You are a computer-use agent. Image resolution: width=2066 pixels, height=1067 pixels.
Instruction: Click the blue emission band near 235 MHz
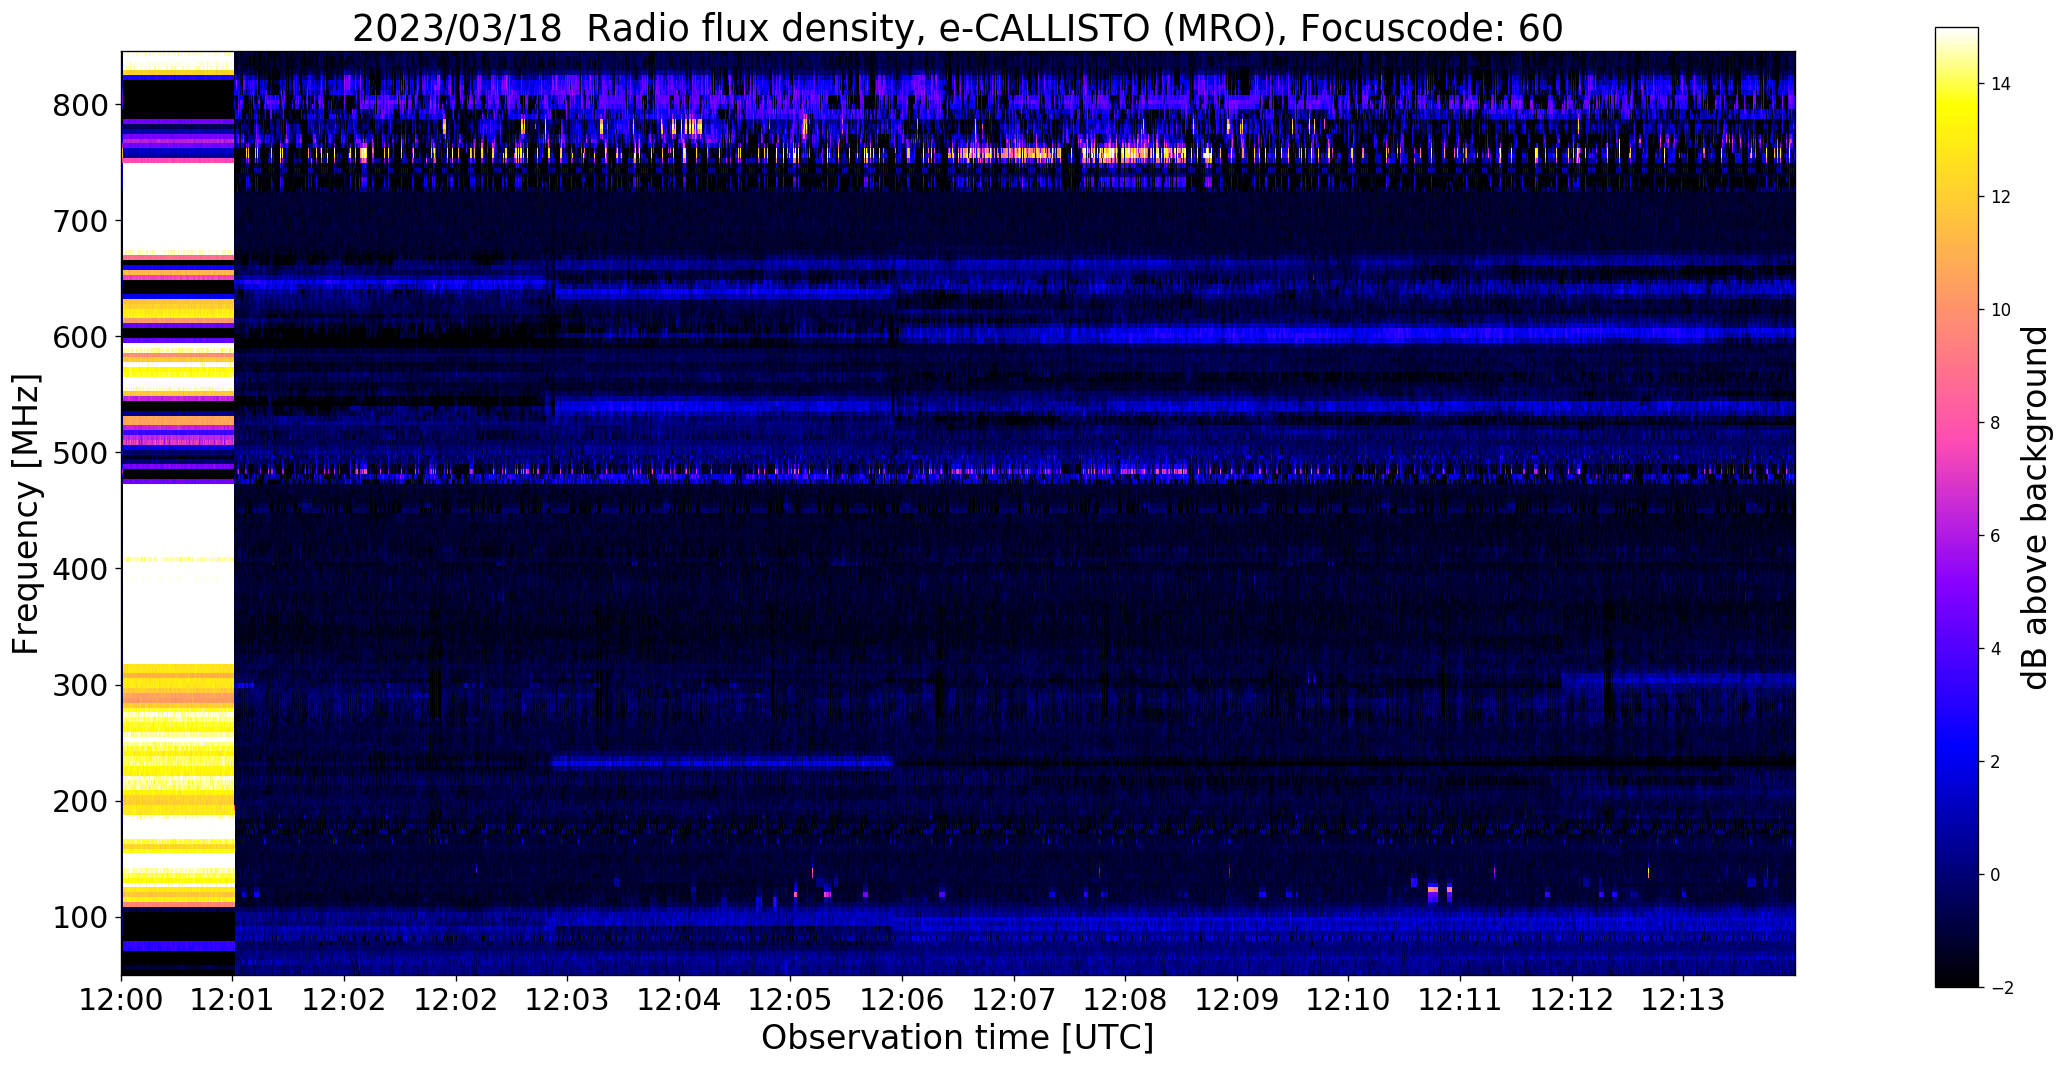click(x=721, y=762)
